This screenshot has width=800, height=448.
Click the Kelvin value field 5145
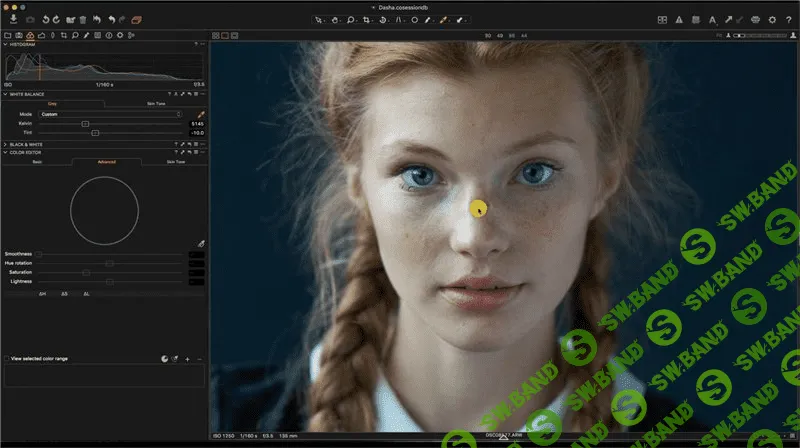click(197, 124)
